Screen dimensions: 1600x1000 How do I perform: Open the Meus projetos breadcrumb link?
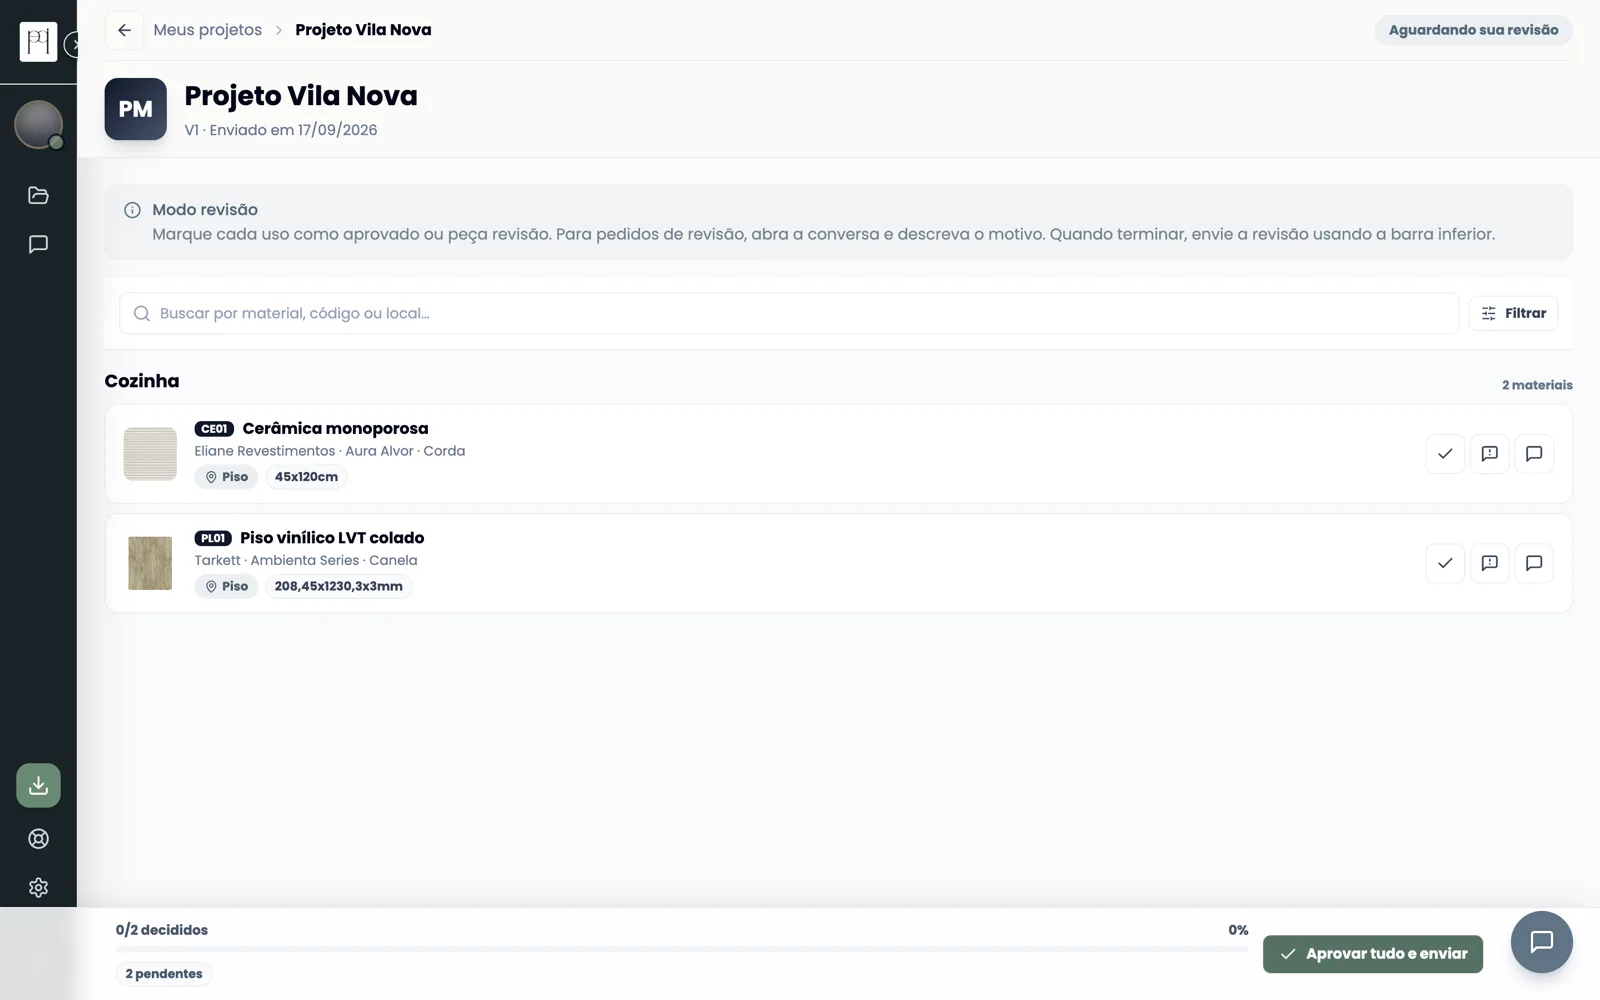[207, 30]
